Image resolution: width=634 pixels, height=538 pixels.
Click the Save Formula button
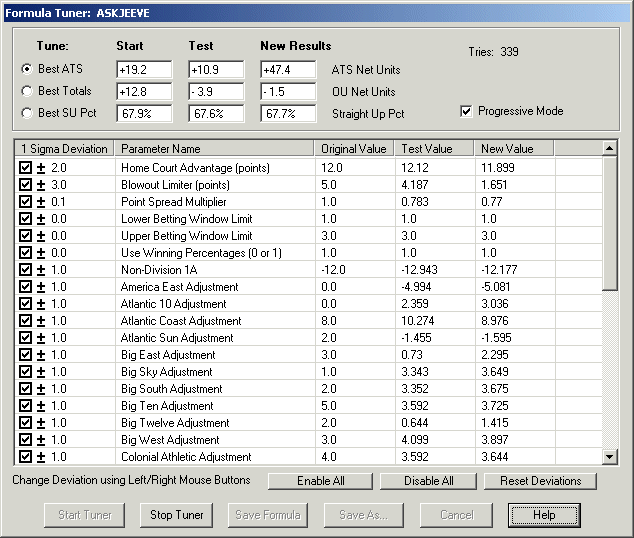click(268, 515)
